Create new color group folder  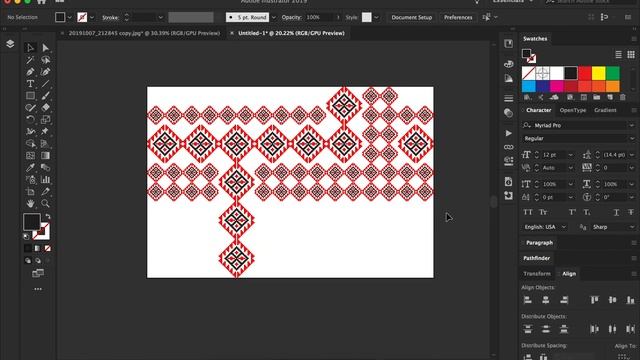point(596,97)
